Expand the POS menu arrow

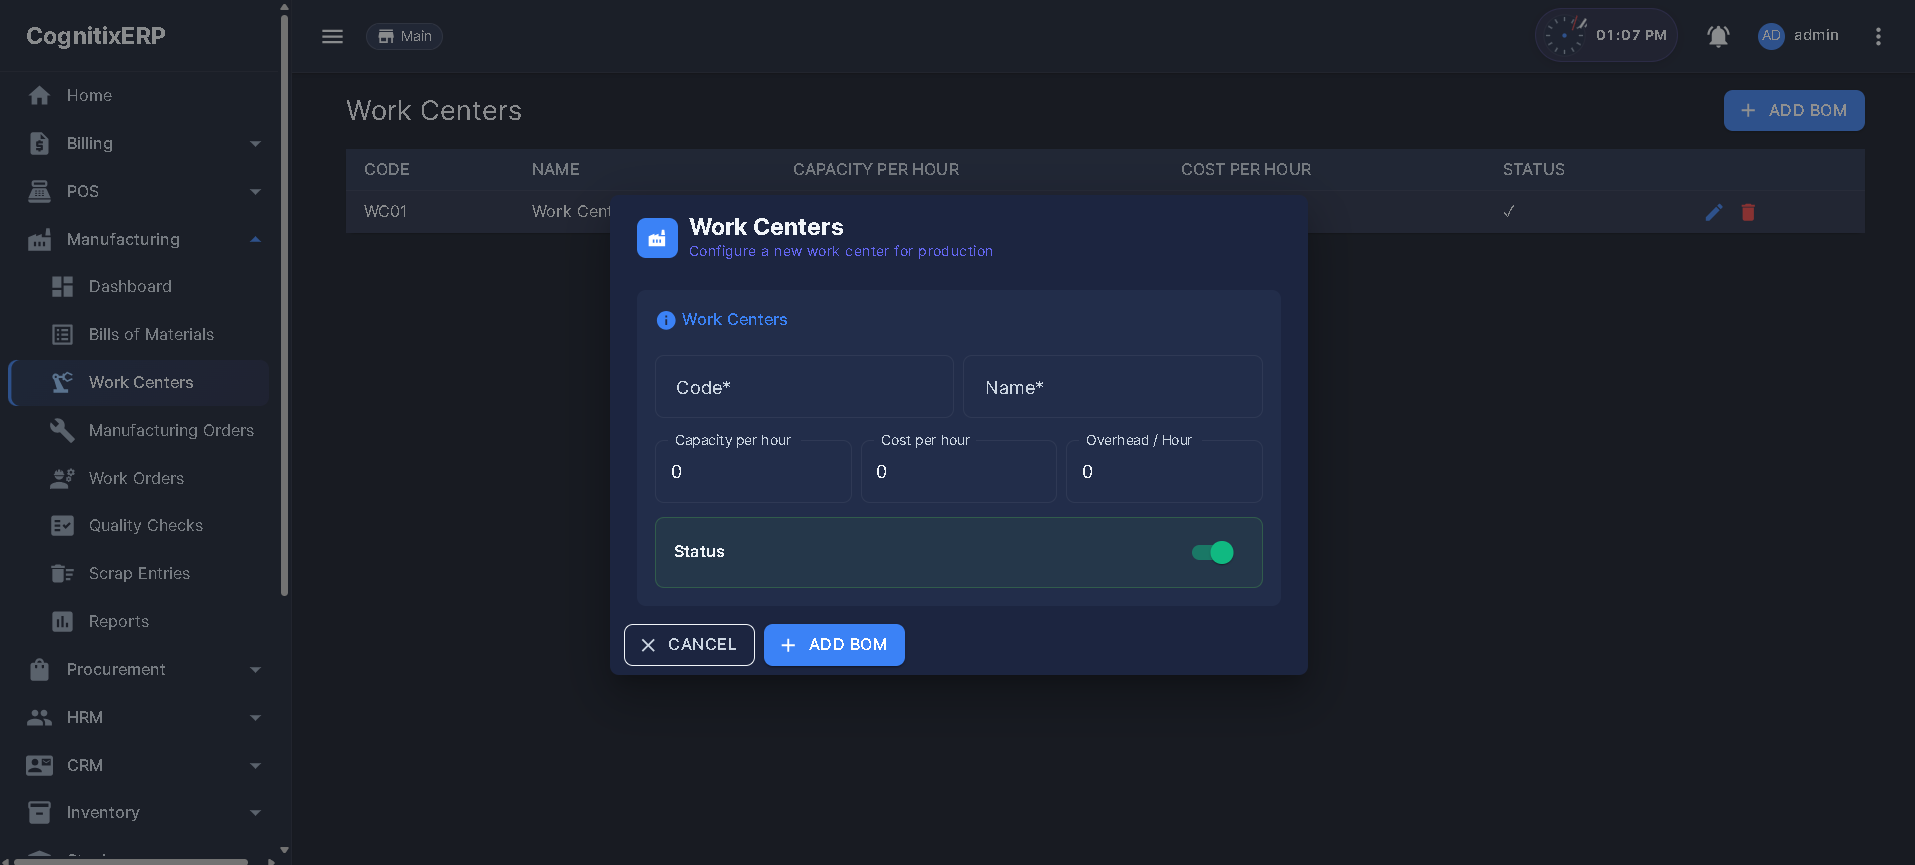(255, 191)
